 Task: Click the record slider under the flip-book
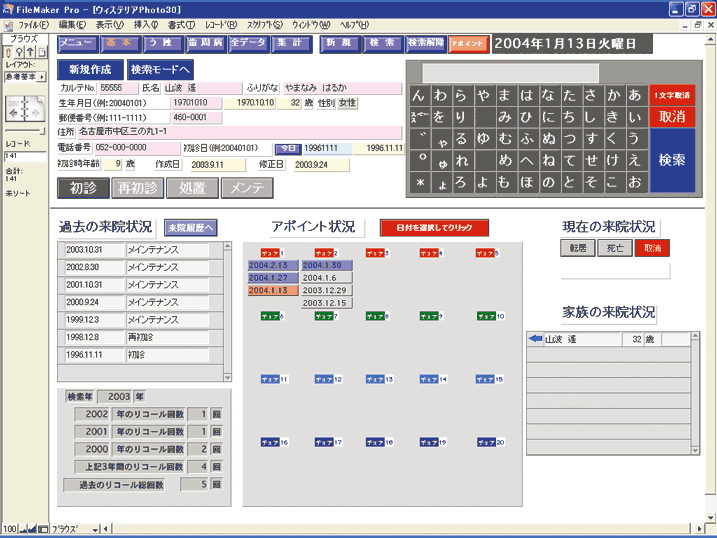(24, 130)
